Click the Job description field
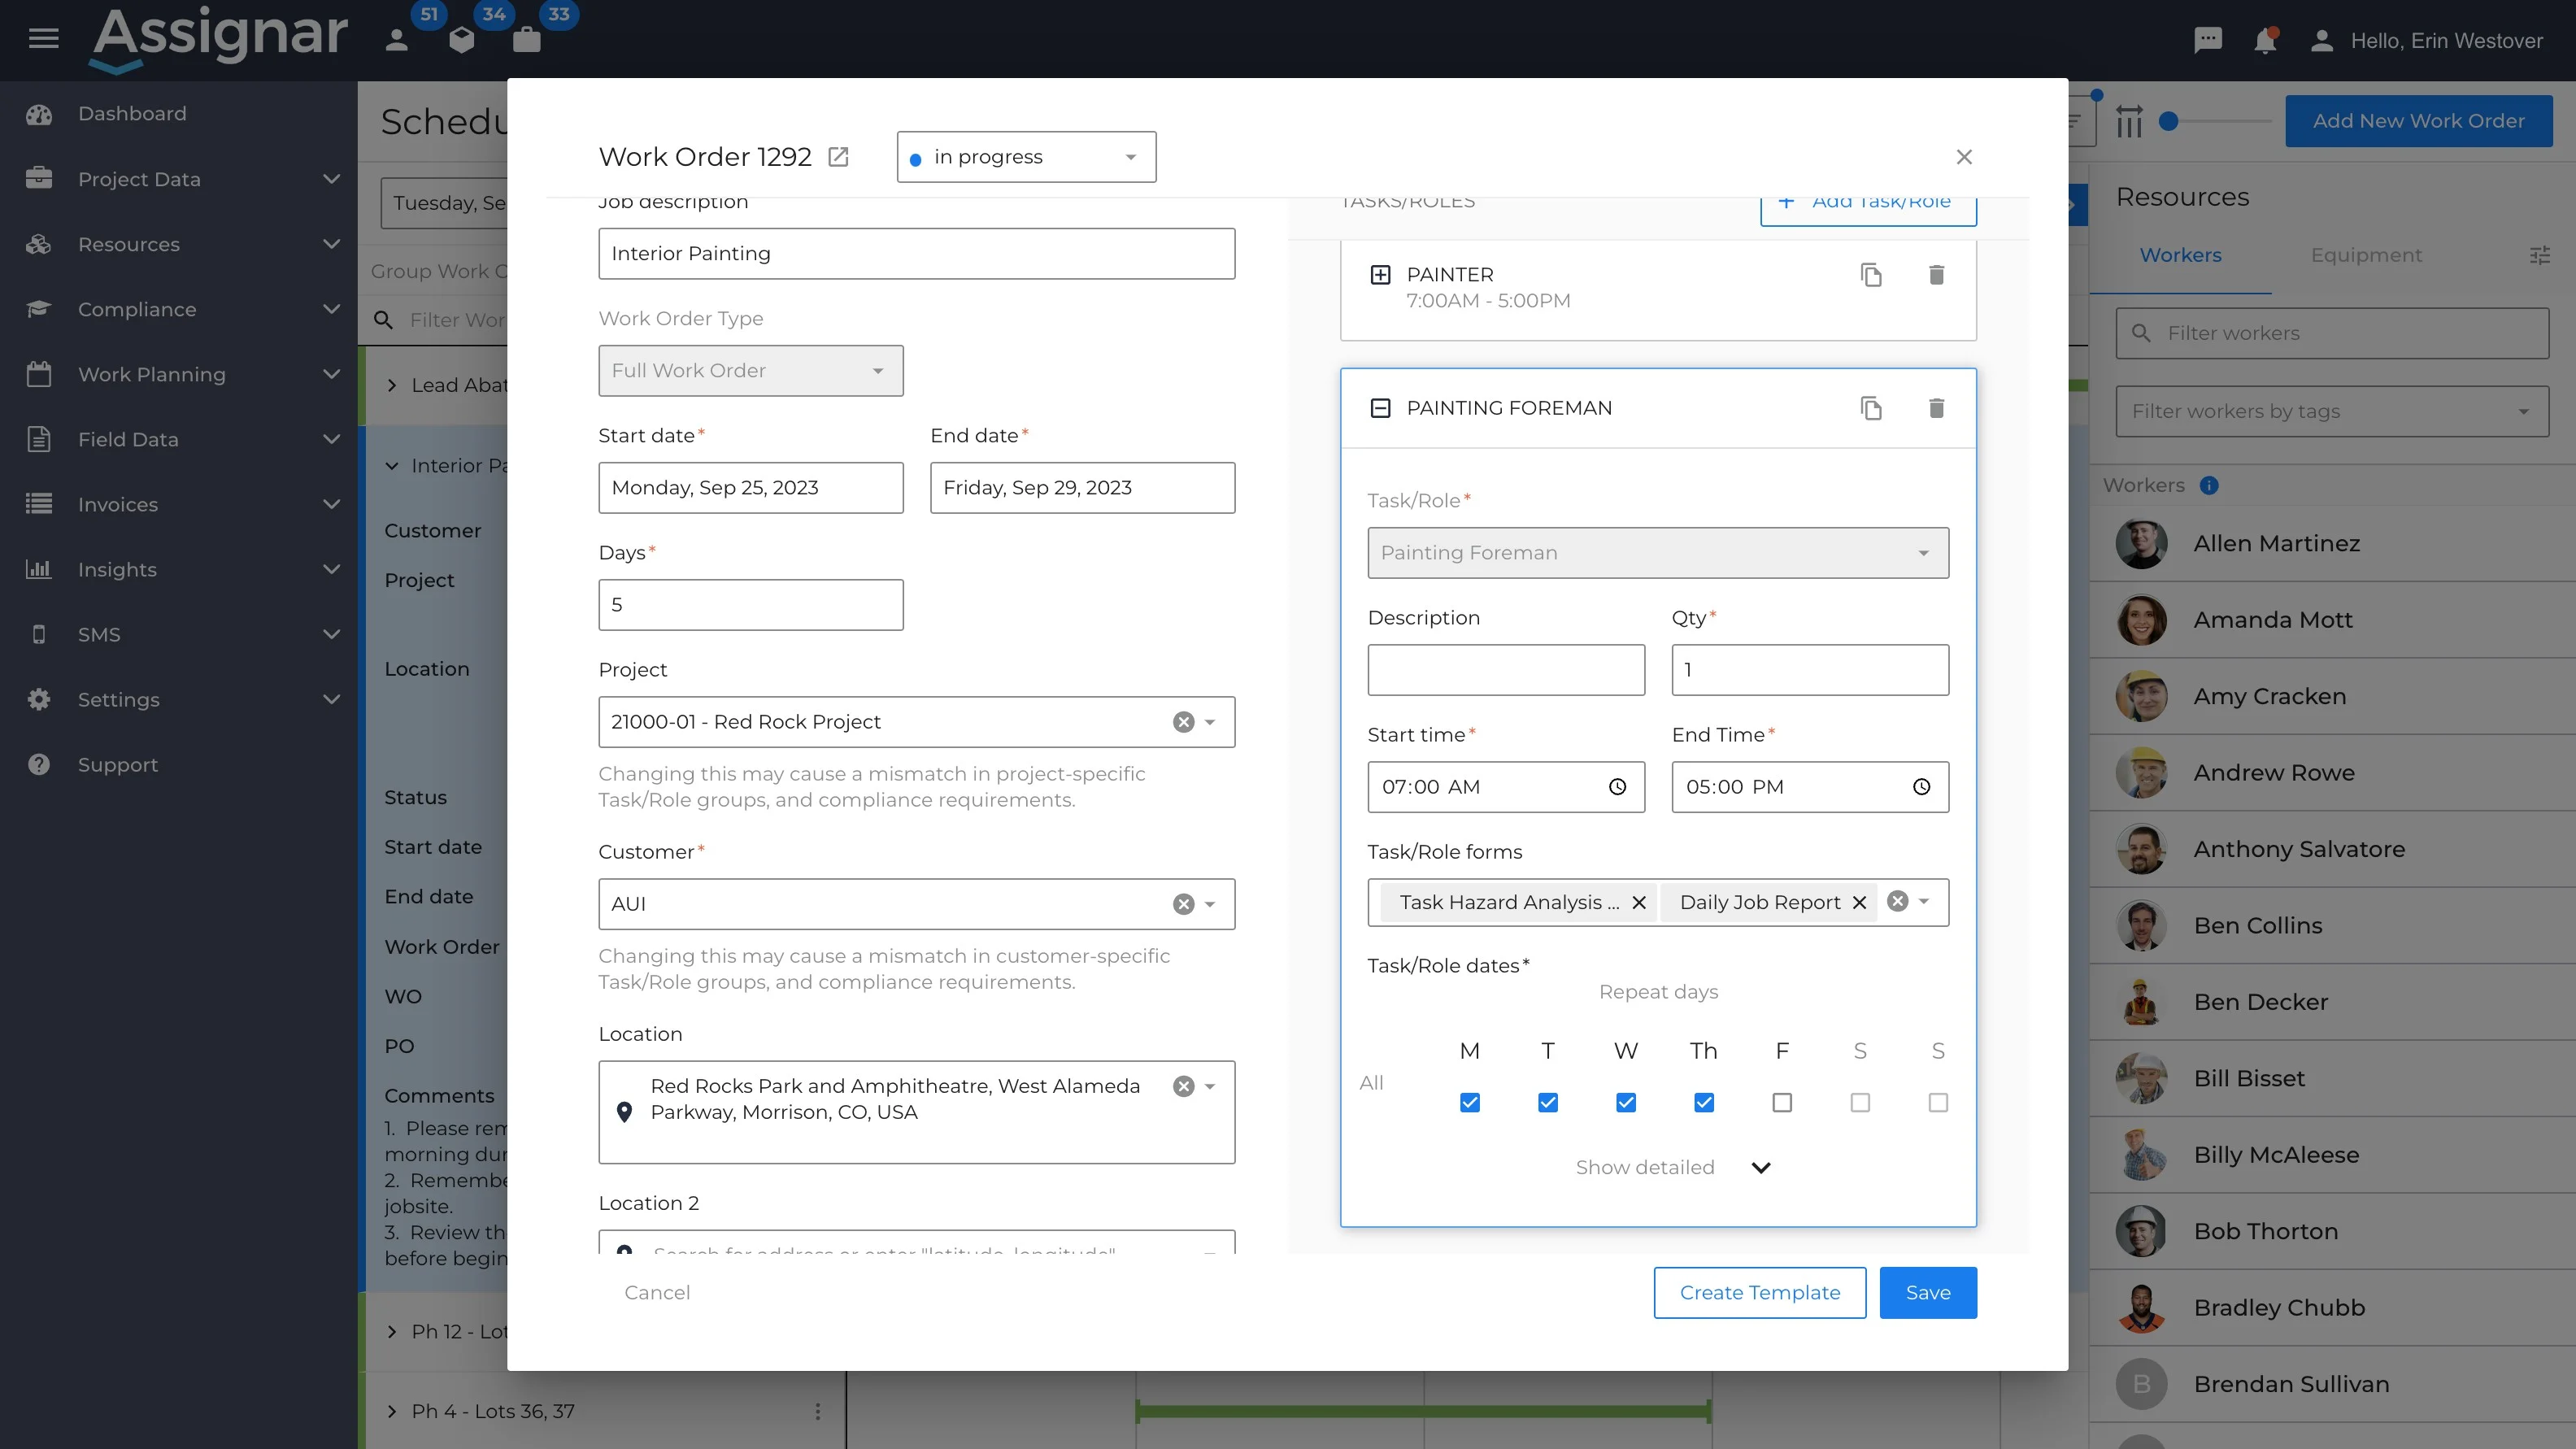The height and width of the screenshot is (1449, 2576). tap(916, 254)
